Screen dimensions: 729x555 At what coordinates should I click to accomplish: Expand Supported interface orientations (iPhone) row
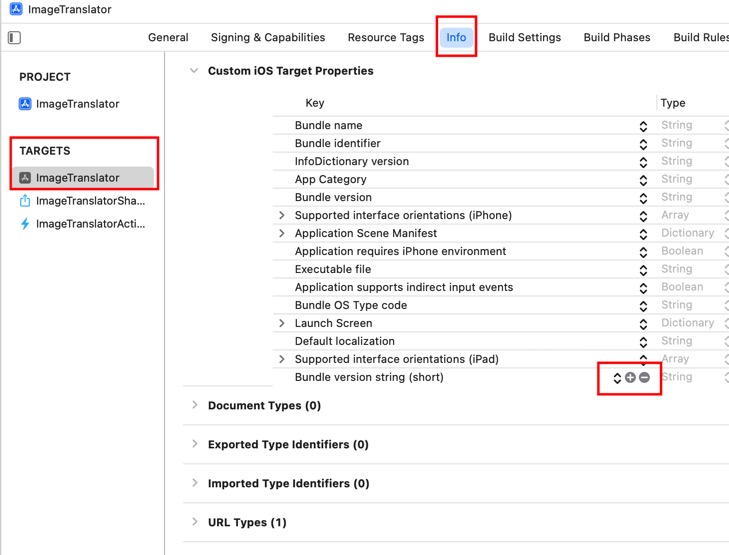(282, 216)
